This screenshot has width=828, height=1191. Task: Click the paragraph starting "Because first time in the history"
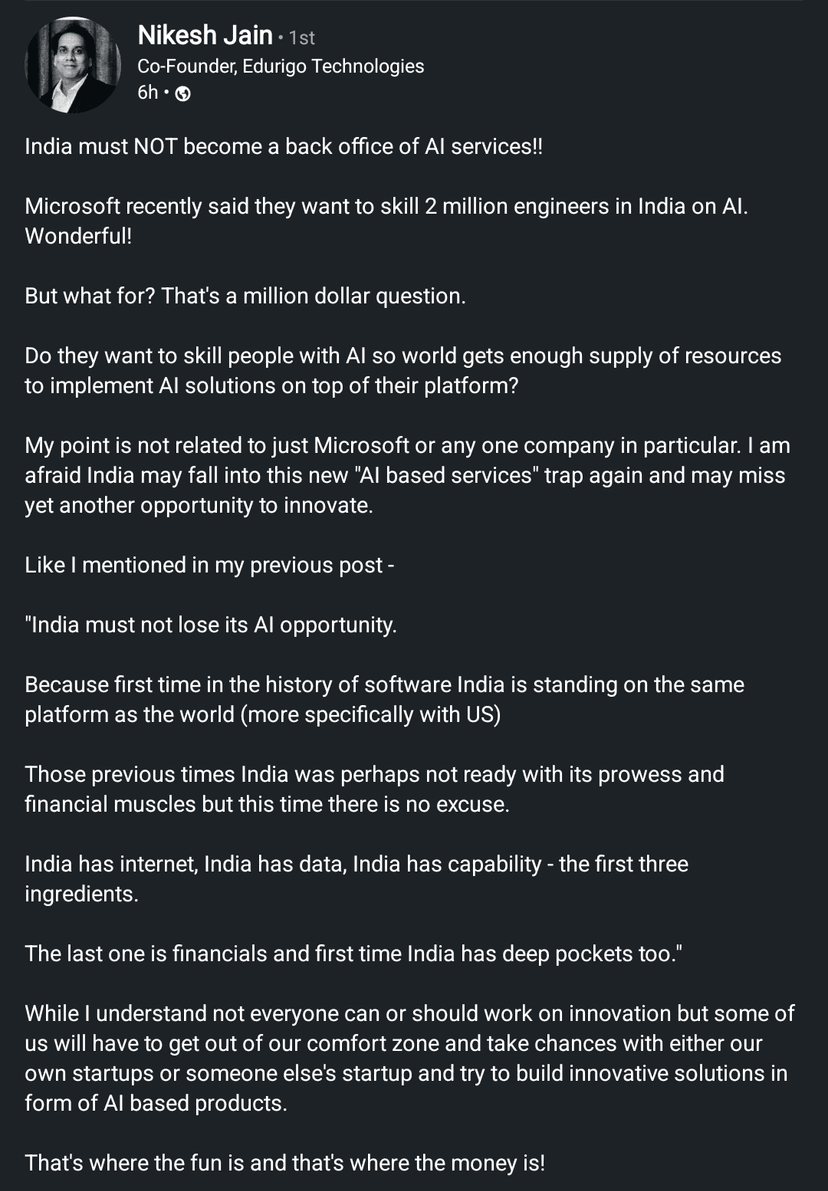[384, 700]
